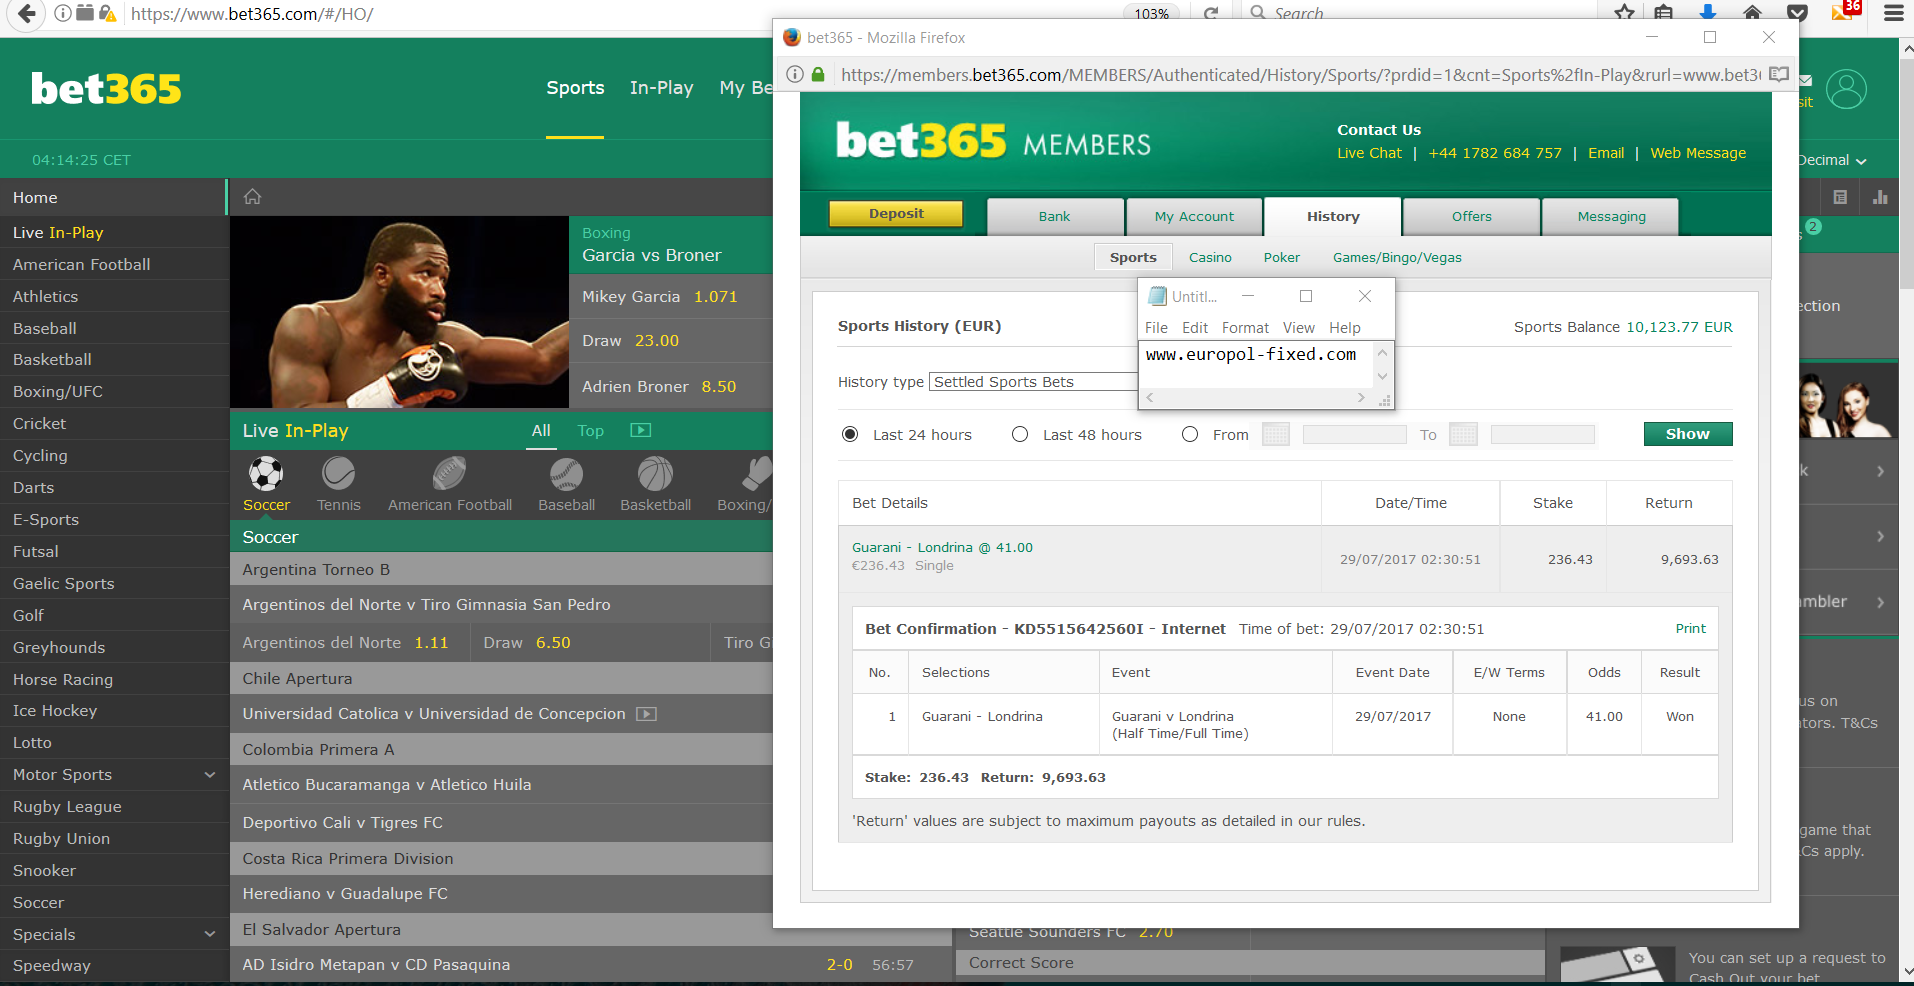Open the Games/Bingo/Vegas history sub-tab
This screenshot has height=986, width=1914.
(1397, 257)
